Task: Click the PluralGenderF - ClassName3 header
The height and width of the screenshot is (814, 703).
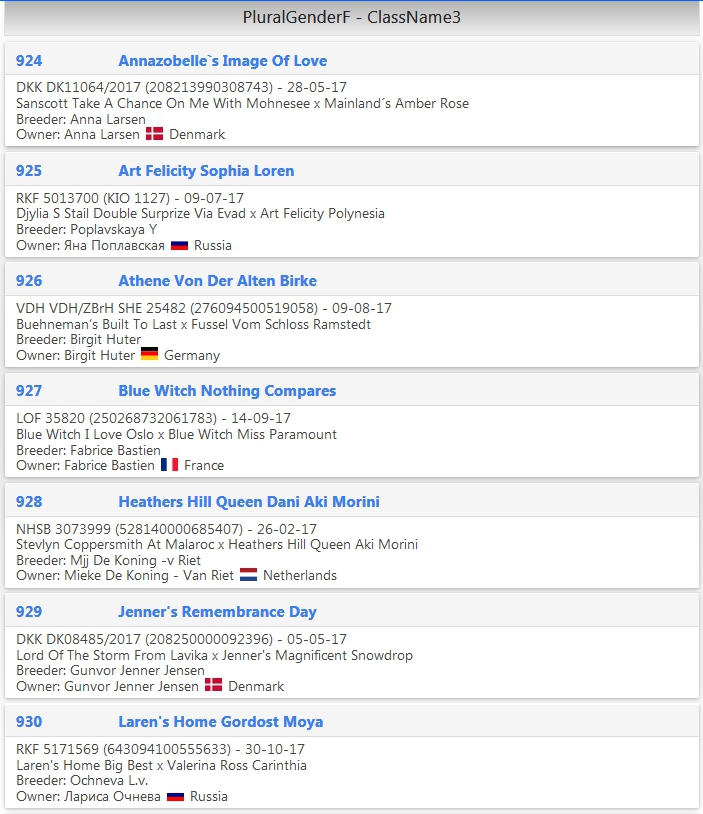Action: pyautogui.click(x=352, y=18)
